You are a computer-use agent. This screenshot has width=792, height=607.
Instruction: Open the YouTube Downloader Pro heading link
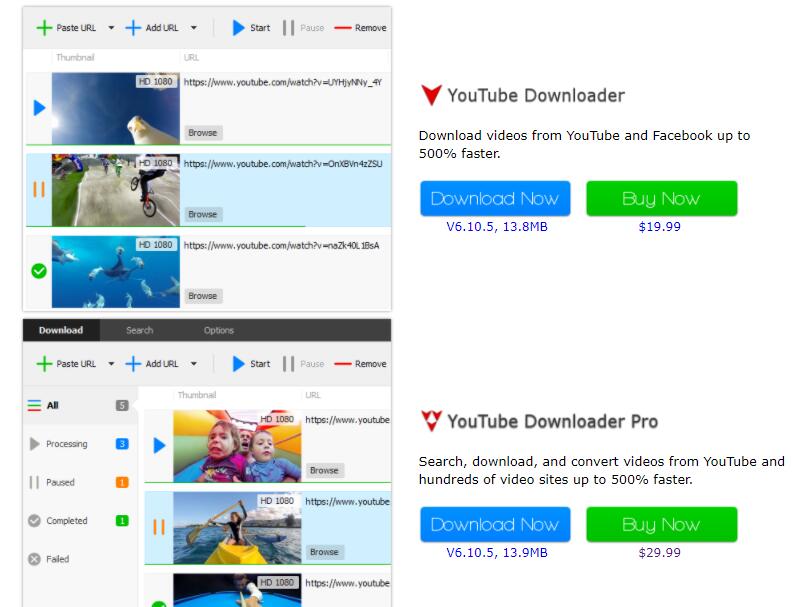pyautogui.click(x=553, y=421)
